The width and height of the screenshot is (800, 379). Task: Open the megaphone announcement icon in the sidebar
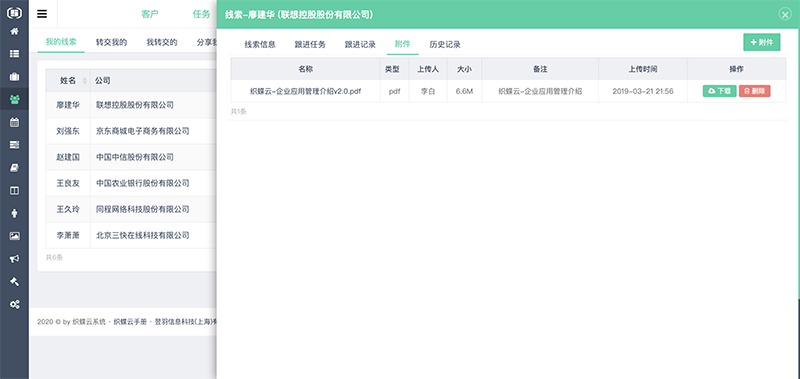pyautogui.click(x=14, y=259)
